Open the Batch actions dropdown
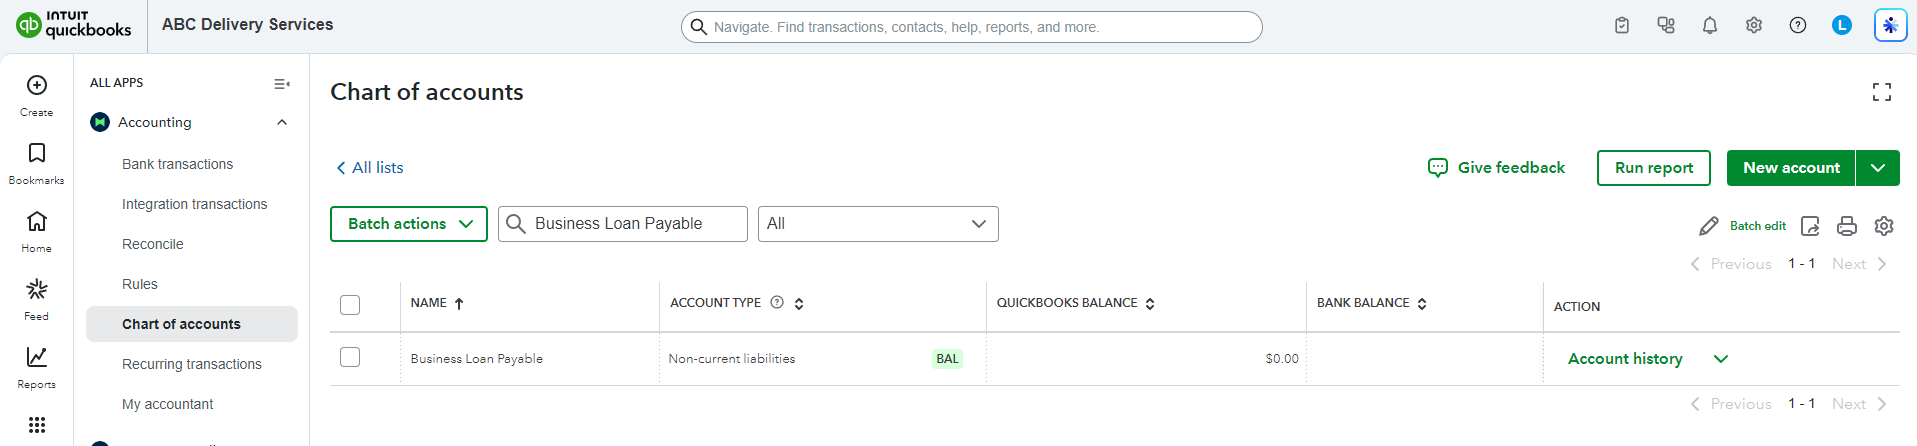Viewport: 1917px width, 446px height. point(409,224)
